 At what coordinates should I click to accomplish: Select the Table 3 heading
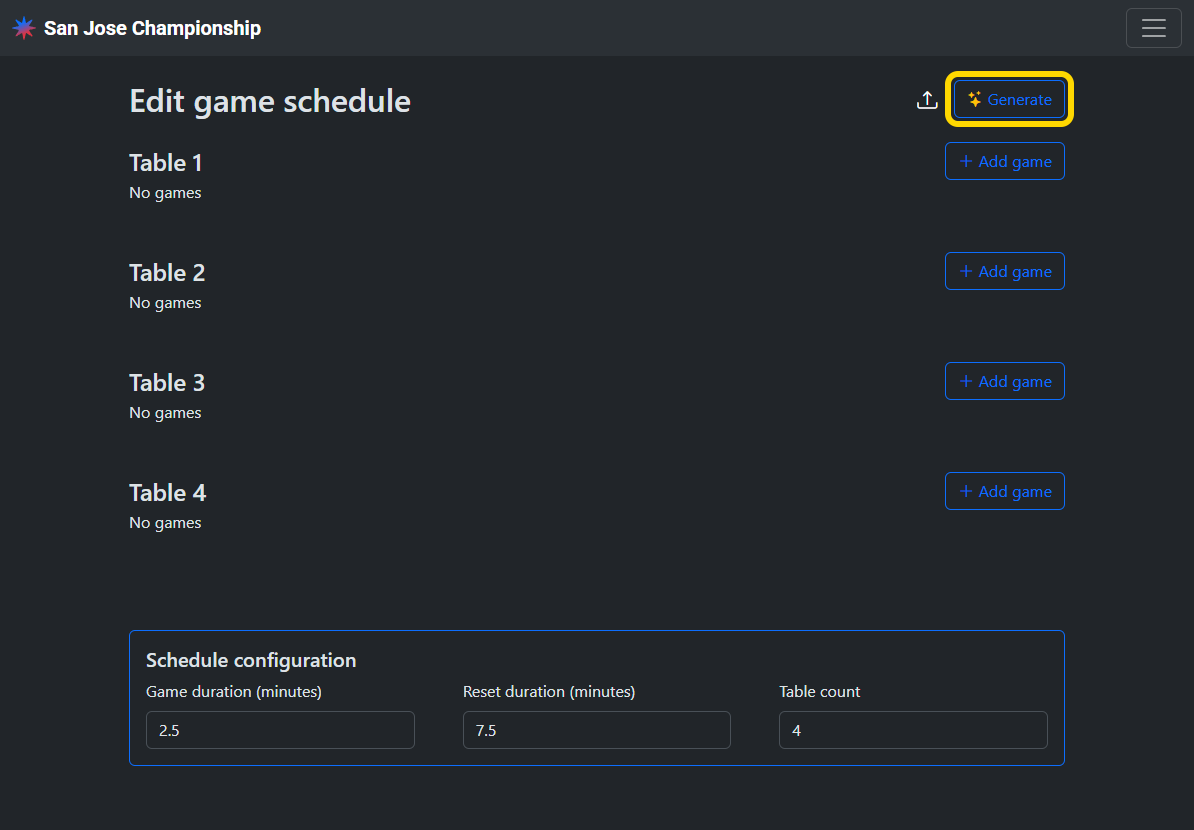point(167,383)
